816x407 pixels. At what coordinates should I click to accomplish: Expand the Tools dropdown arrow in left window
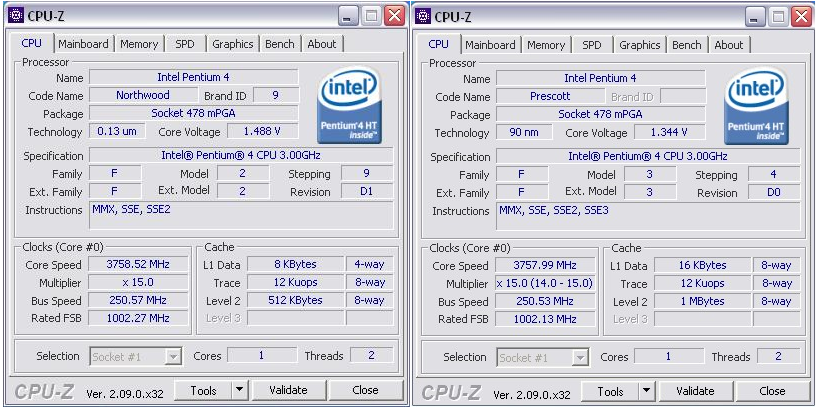point(239,390)
